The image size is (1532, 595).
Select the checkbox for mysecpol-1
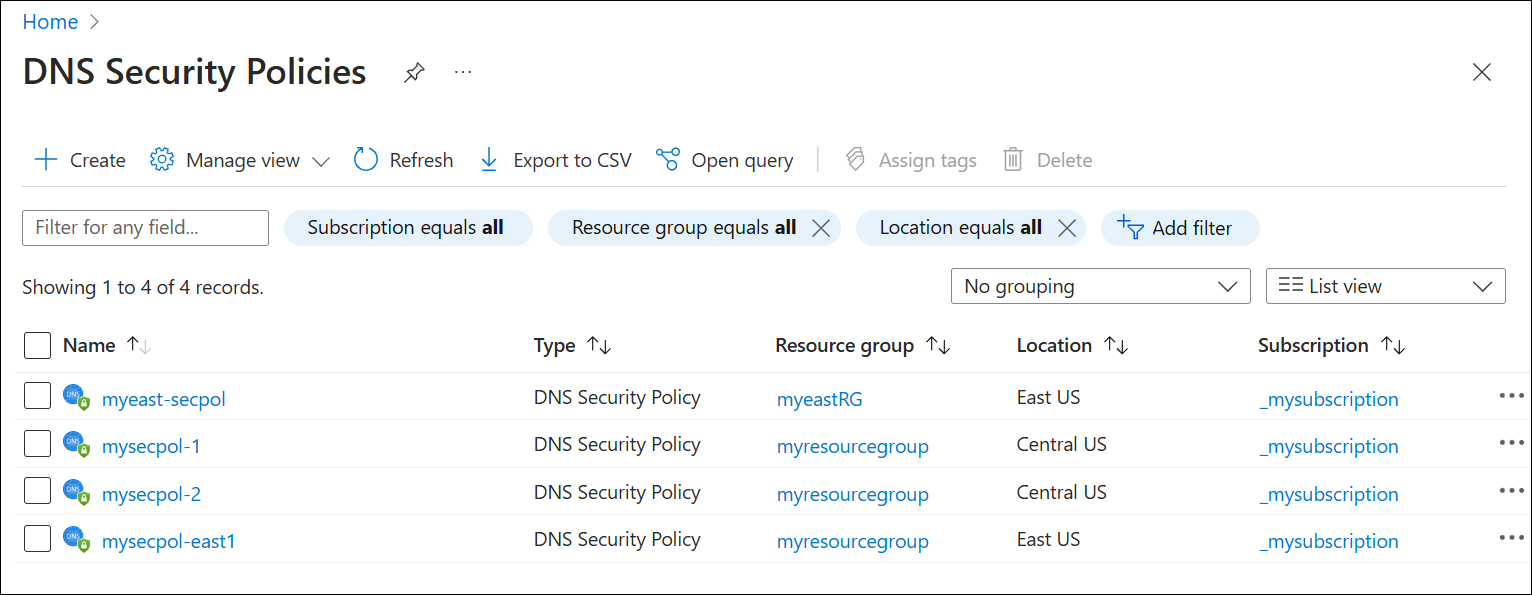point(37,442)
